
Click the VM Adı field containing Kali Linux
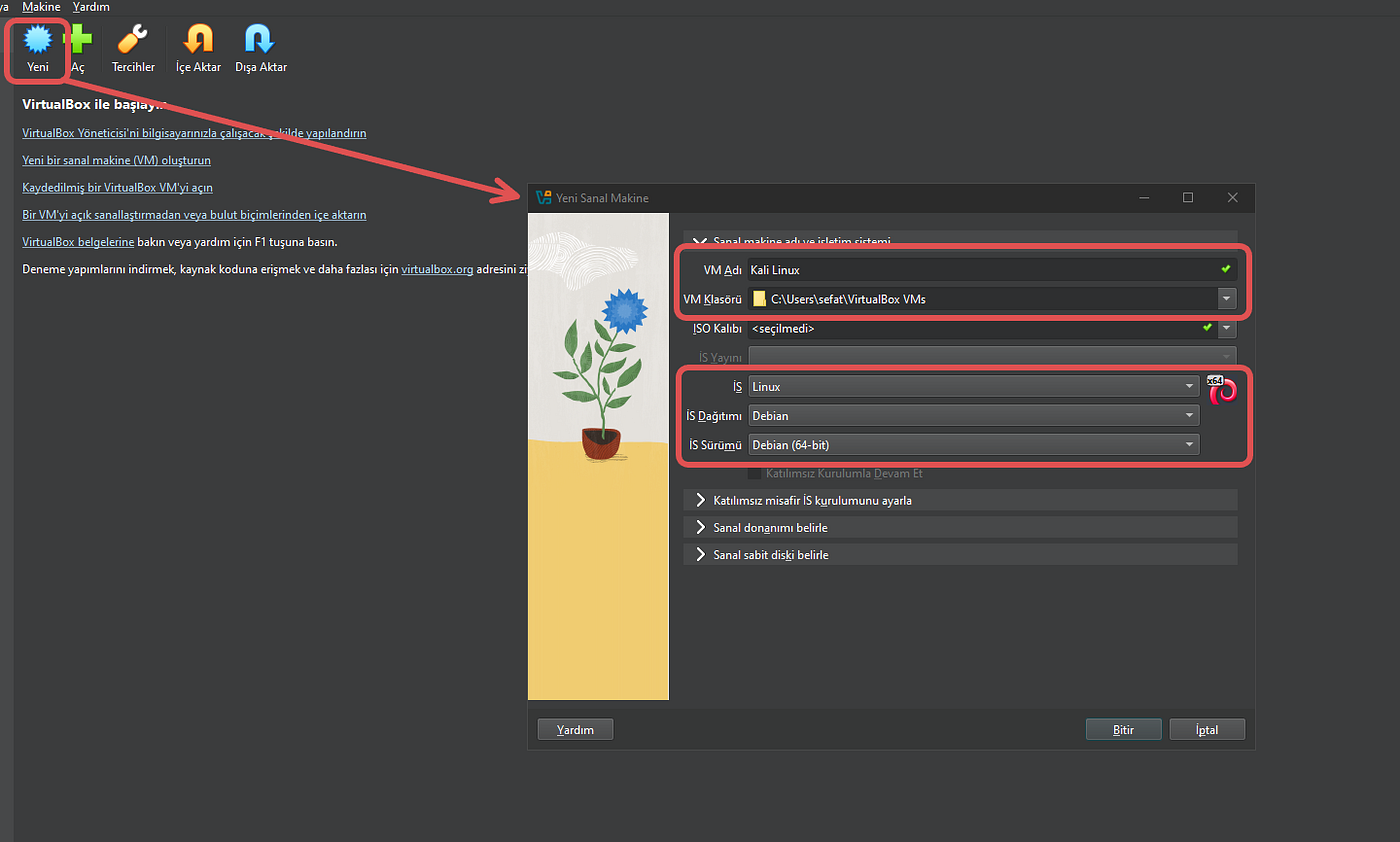pyautogui.click(x=993, y=270)
